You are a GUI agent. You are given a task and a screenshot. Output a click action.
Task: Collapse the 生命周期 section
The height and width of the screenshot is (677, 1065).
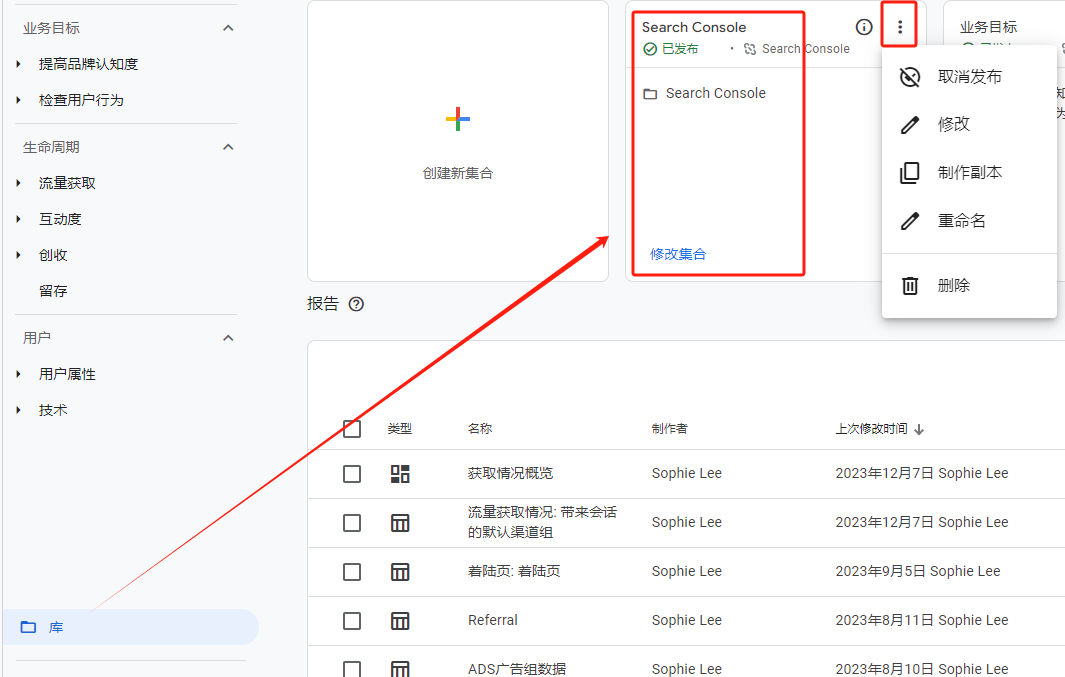point(228,147)
